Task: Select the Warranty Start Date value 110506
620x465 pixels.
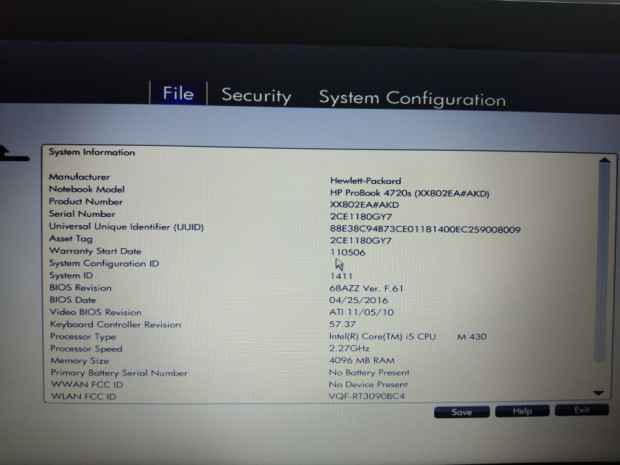Action: [346, 253]
